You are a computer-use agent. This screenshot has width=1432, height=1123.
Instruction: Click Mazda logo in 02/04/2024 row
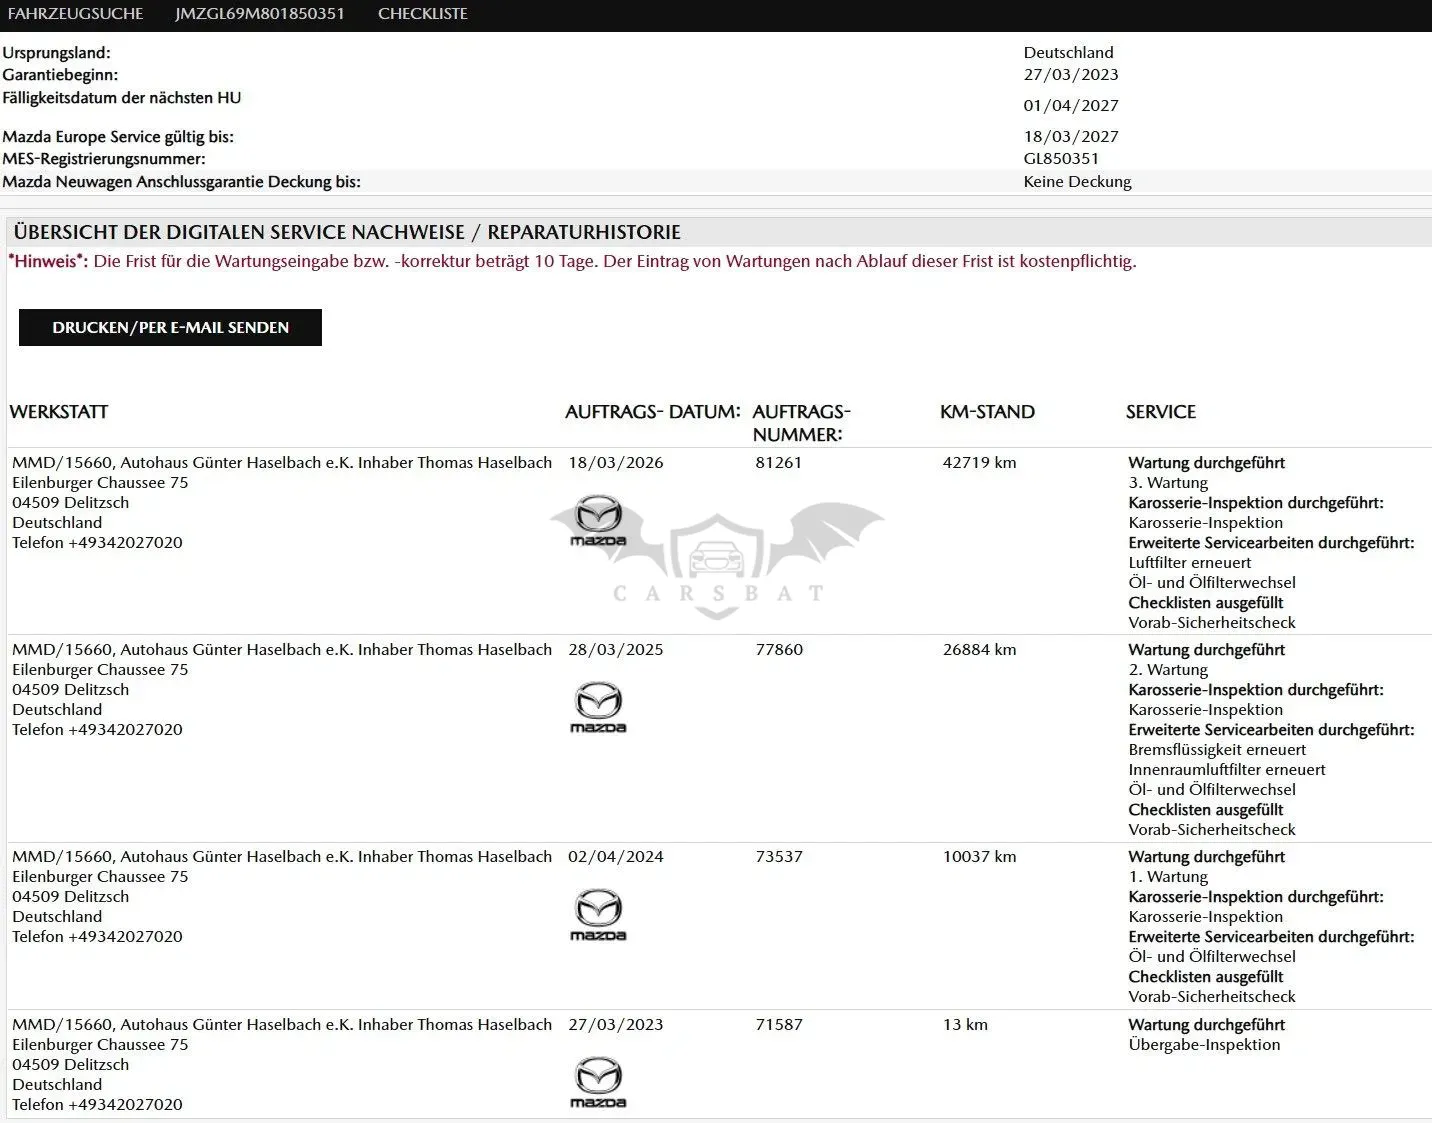tap(598, 914)
